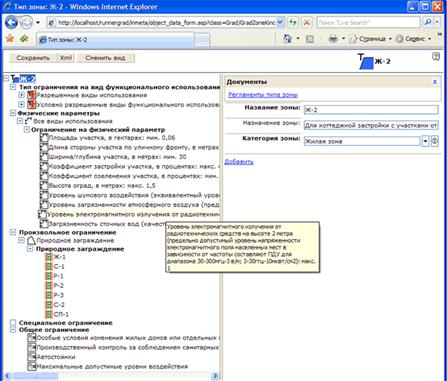447x381 pixels.
Task: Click icon beside Максимальные допустимые уровни воздействия
Action: [x=32, y=367]
